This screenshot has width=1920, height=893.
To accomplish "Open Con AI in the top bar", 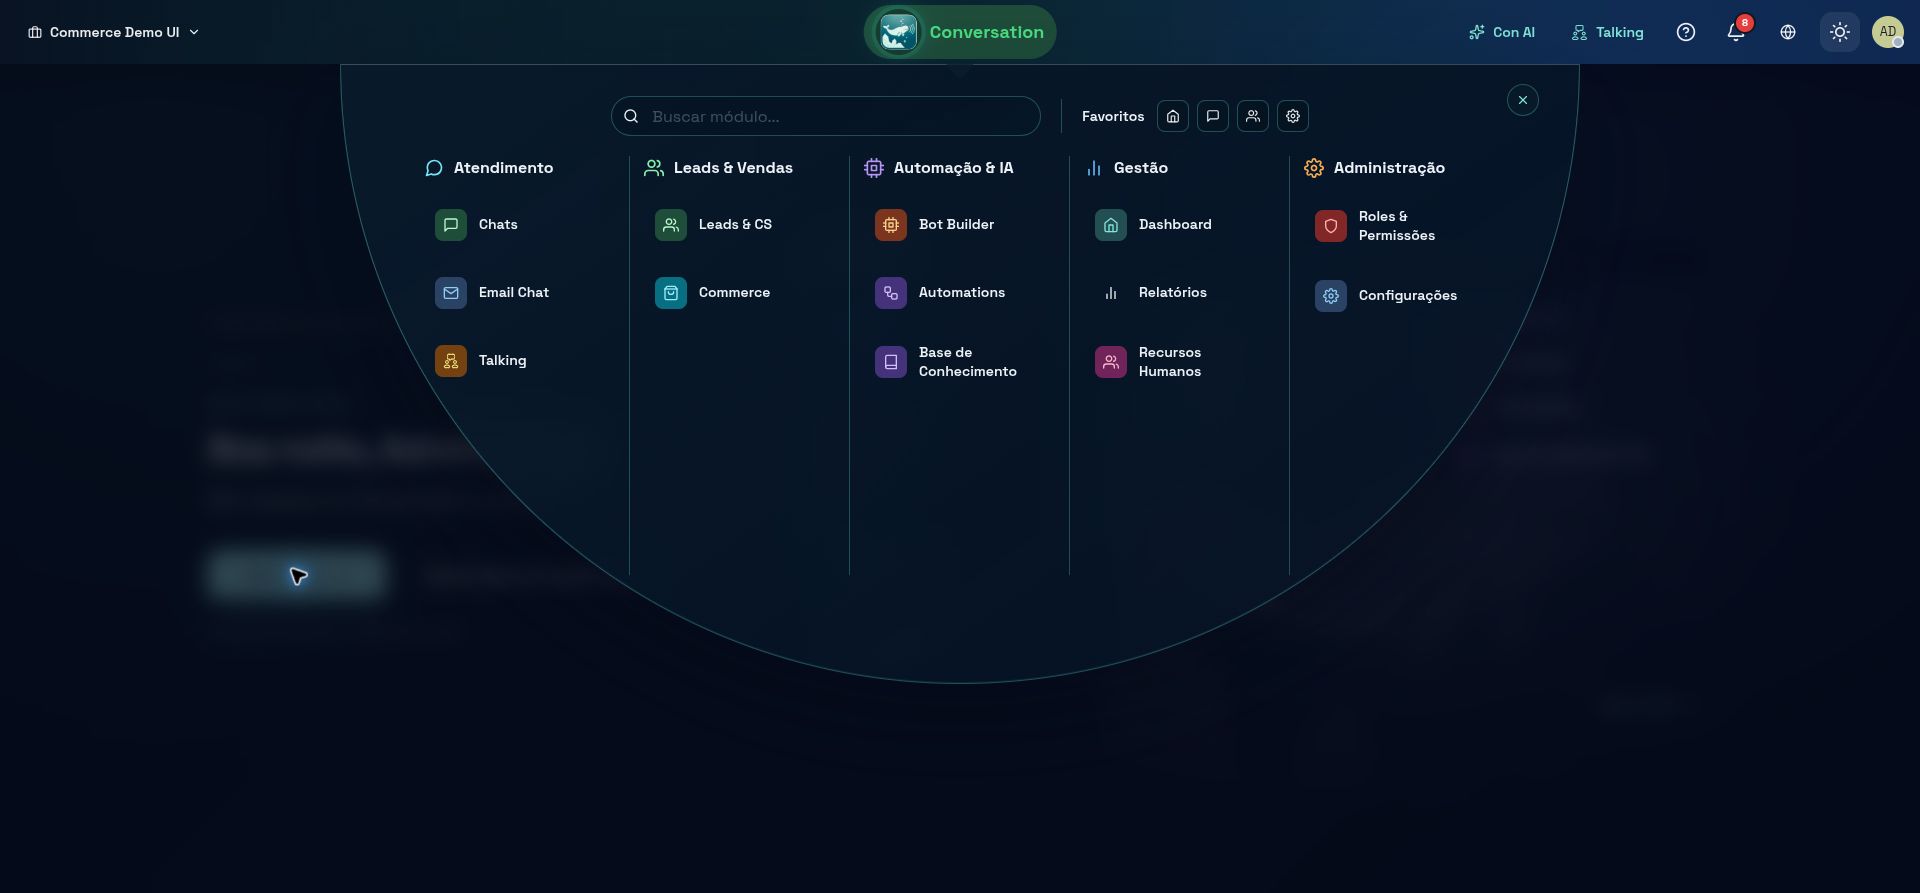I will [1502, 32].
